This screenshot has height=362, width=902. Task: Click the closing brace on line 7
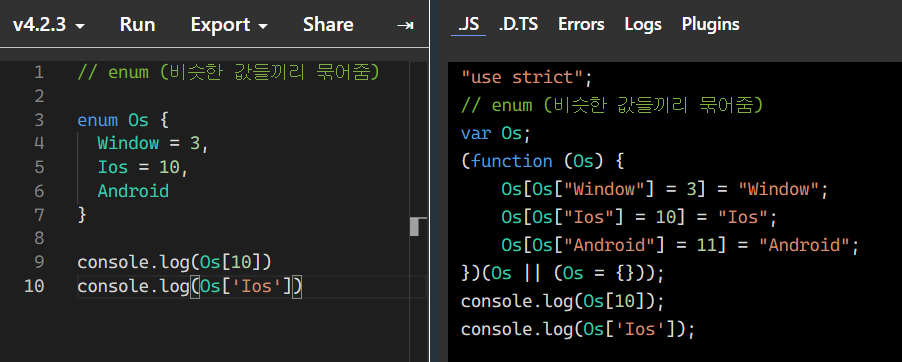coord(82,215)
